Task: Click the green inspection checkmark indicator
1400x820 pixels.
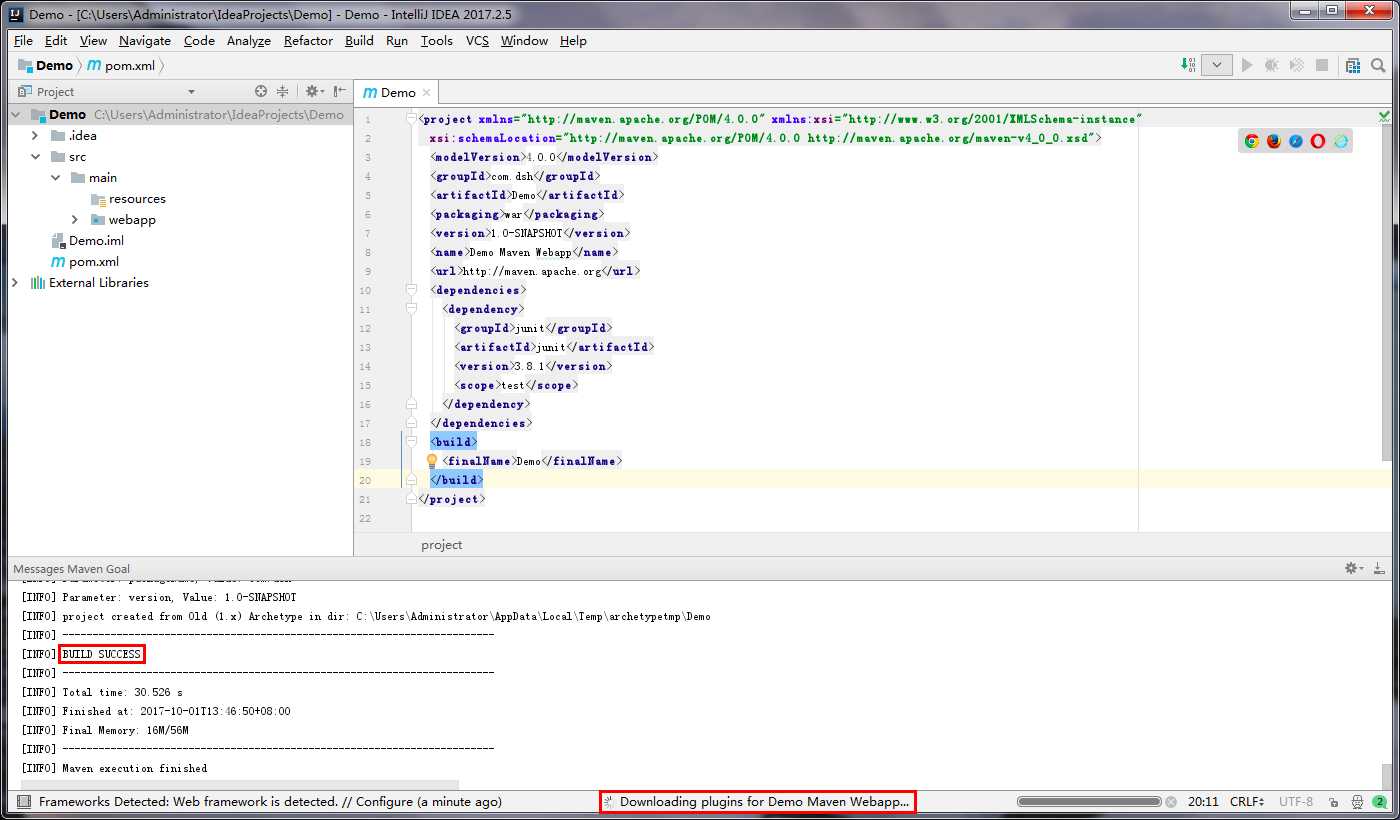Action: (1385, 117)
